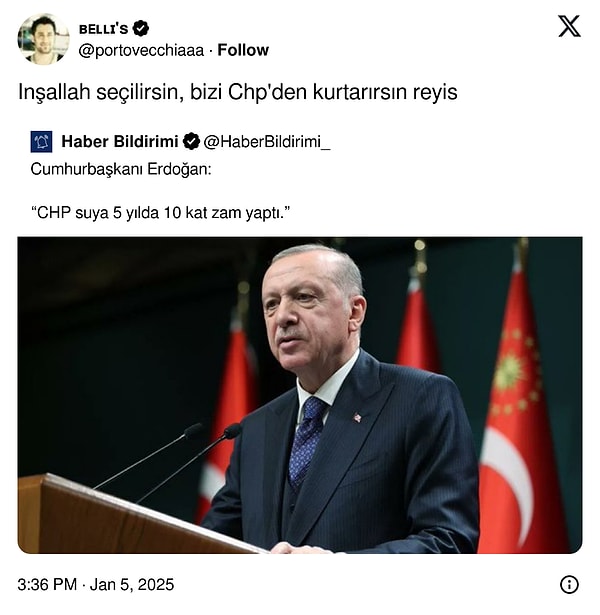Open the BELLI'S round profile picture
600x615 pixels.
pos(43,39)
